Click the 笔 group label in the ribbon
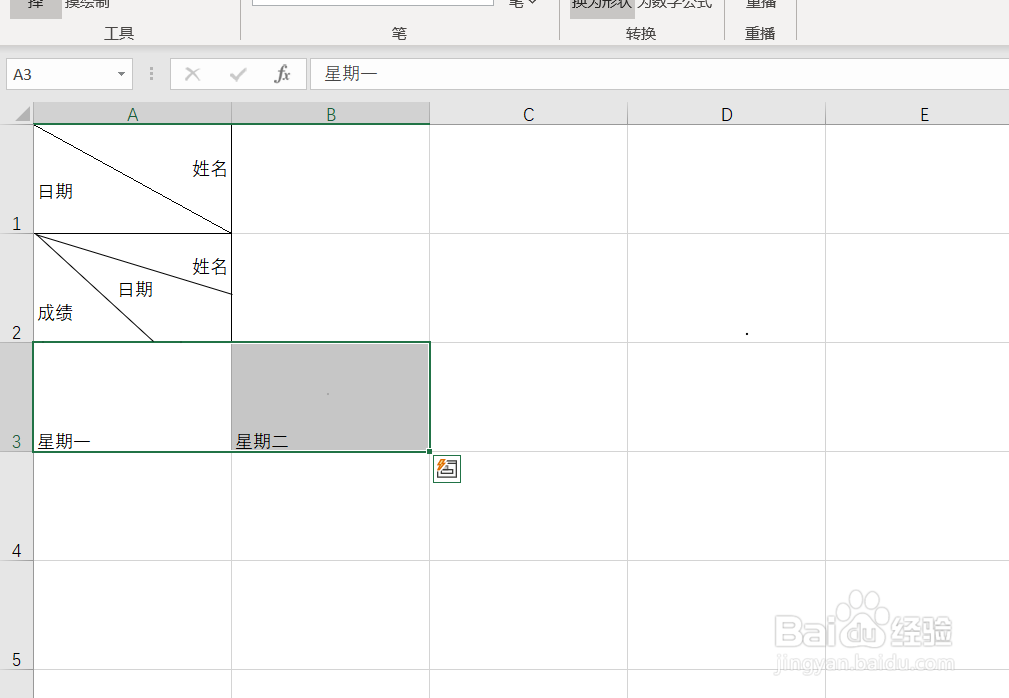Image resolution: width=1009 pixels, height=698 pixels. tap(399, 33)
